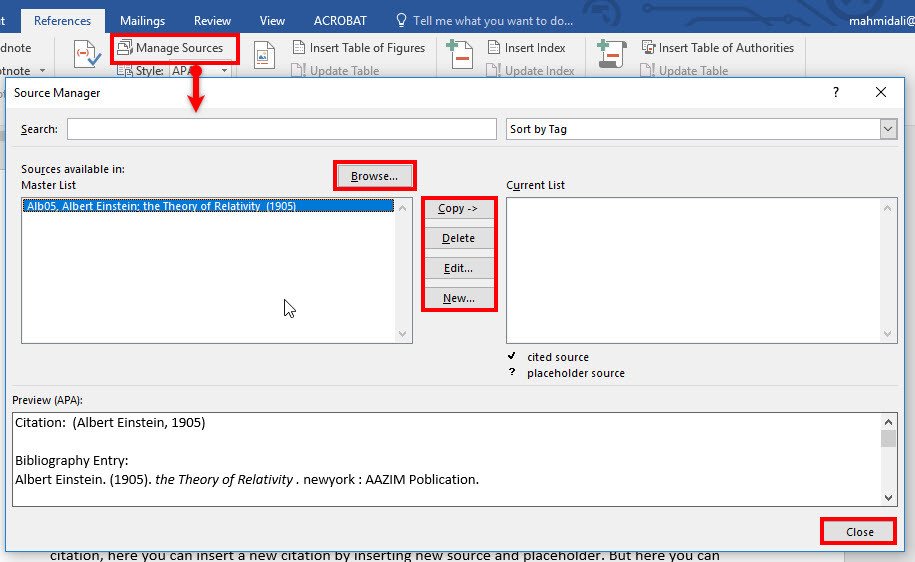The image size is (915, 562).
Task: Click the Insert Citation icon
Action: pos(88,54)
